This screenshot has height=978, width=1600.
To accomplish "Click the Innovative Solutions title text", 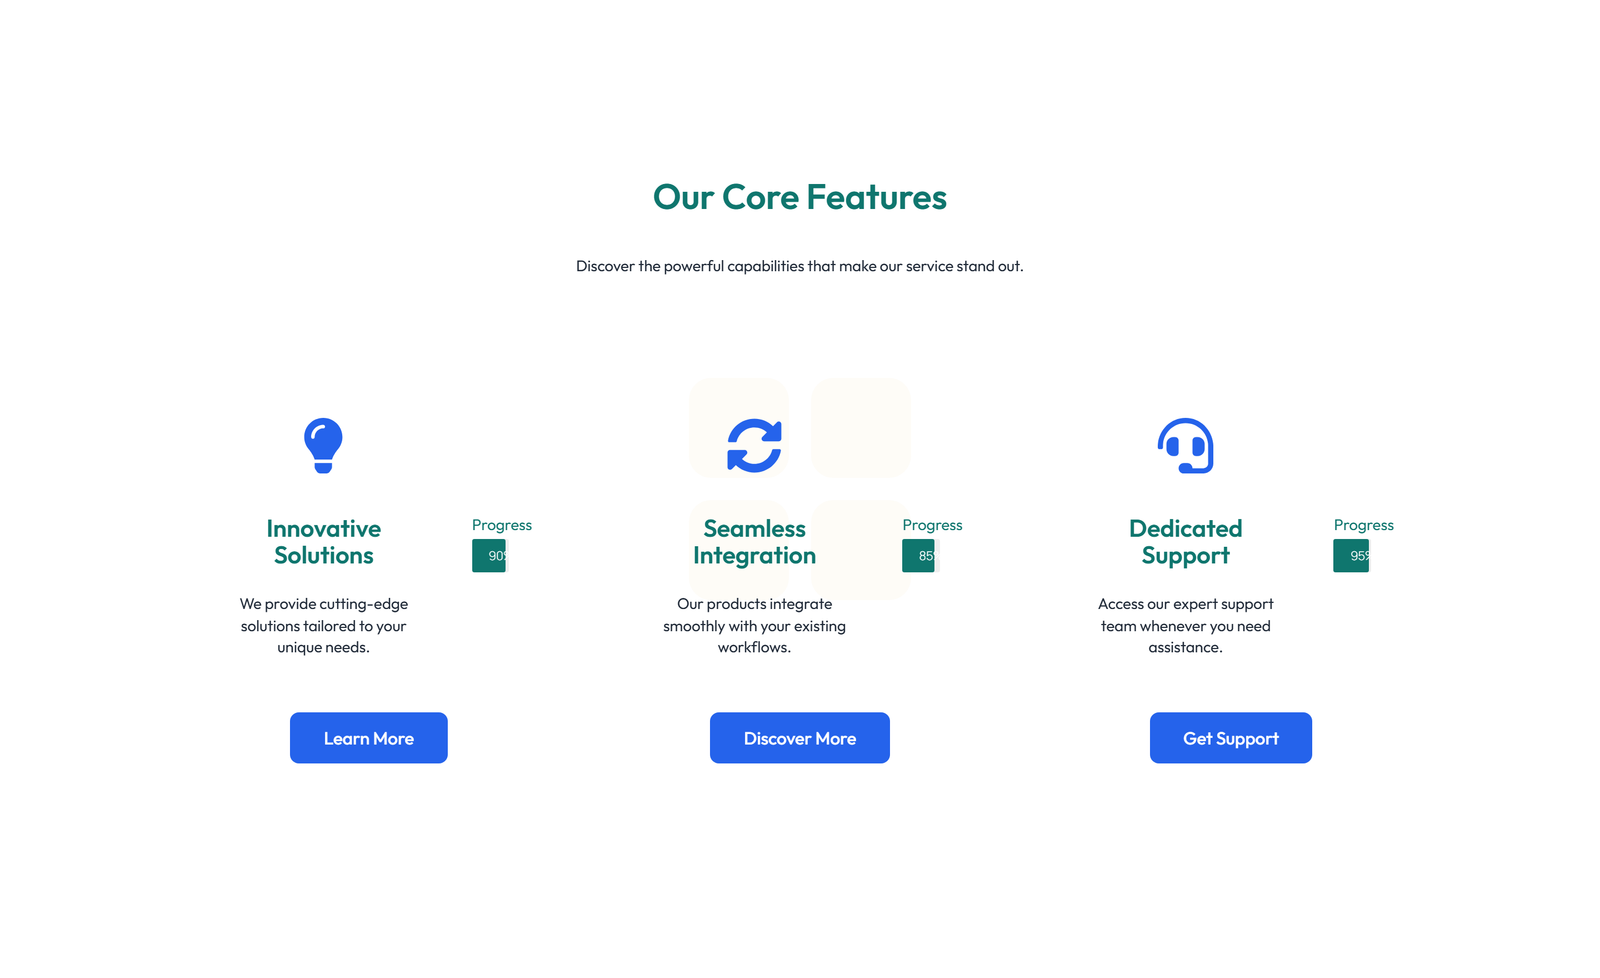I will (x=322, y=541).
